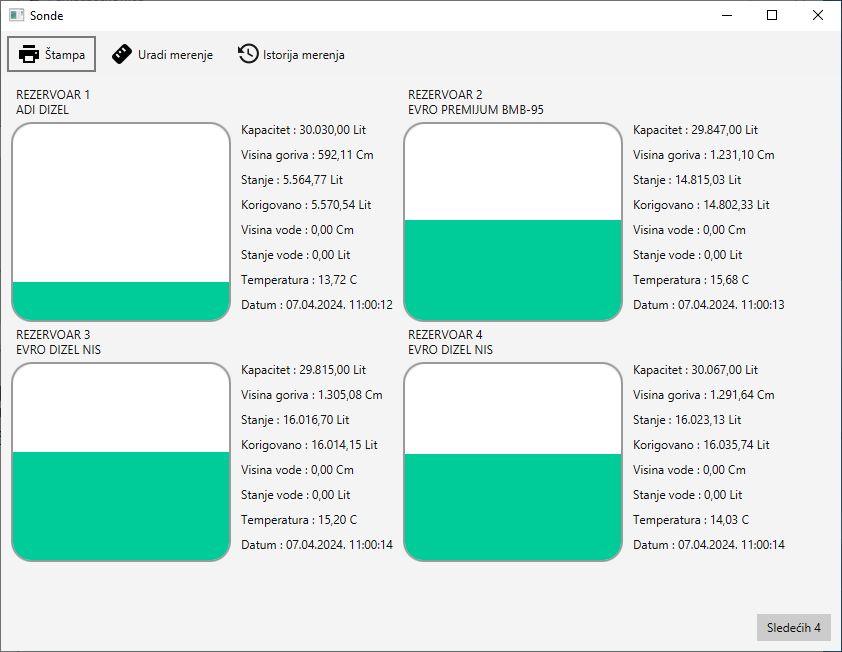The image size is (842, 652).
Task: Click the Štampa button label
Action: point(65,55)
